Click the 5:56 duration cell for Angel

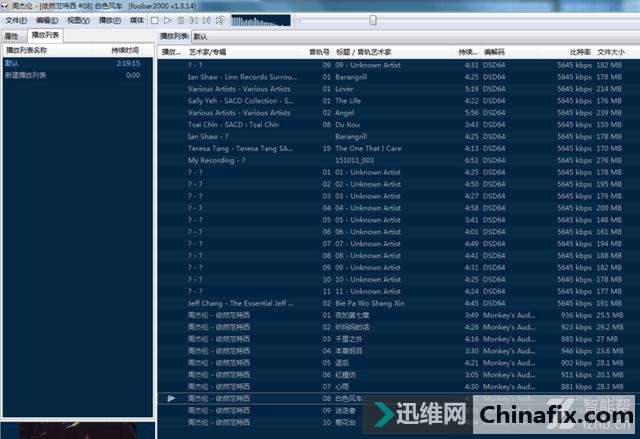[x=471, y=113]
